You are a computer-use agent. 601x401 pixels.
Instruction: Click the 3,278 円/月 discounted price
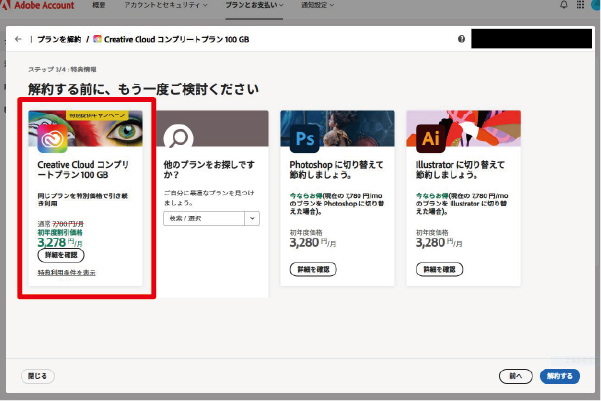[x=60, y=242]
